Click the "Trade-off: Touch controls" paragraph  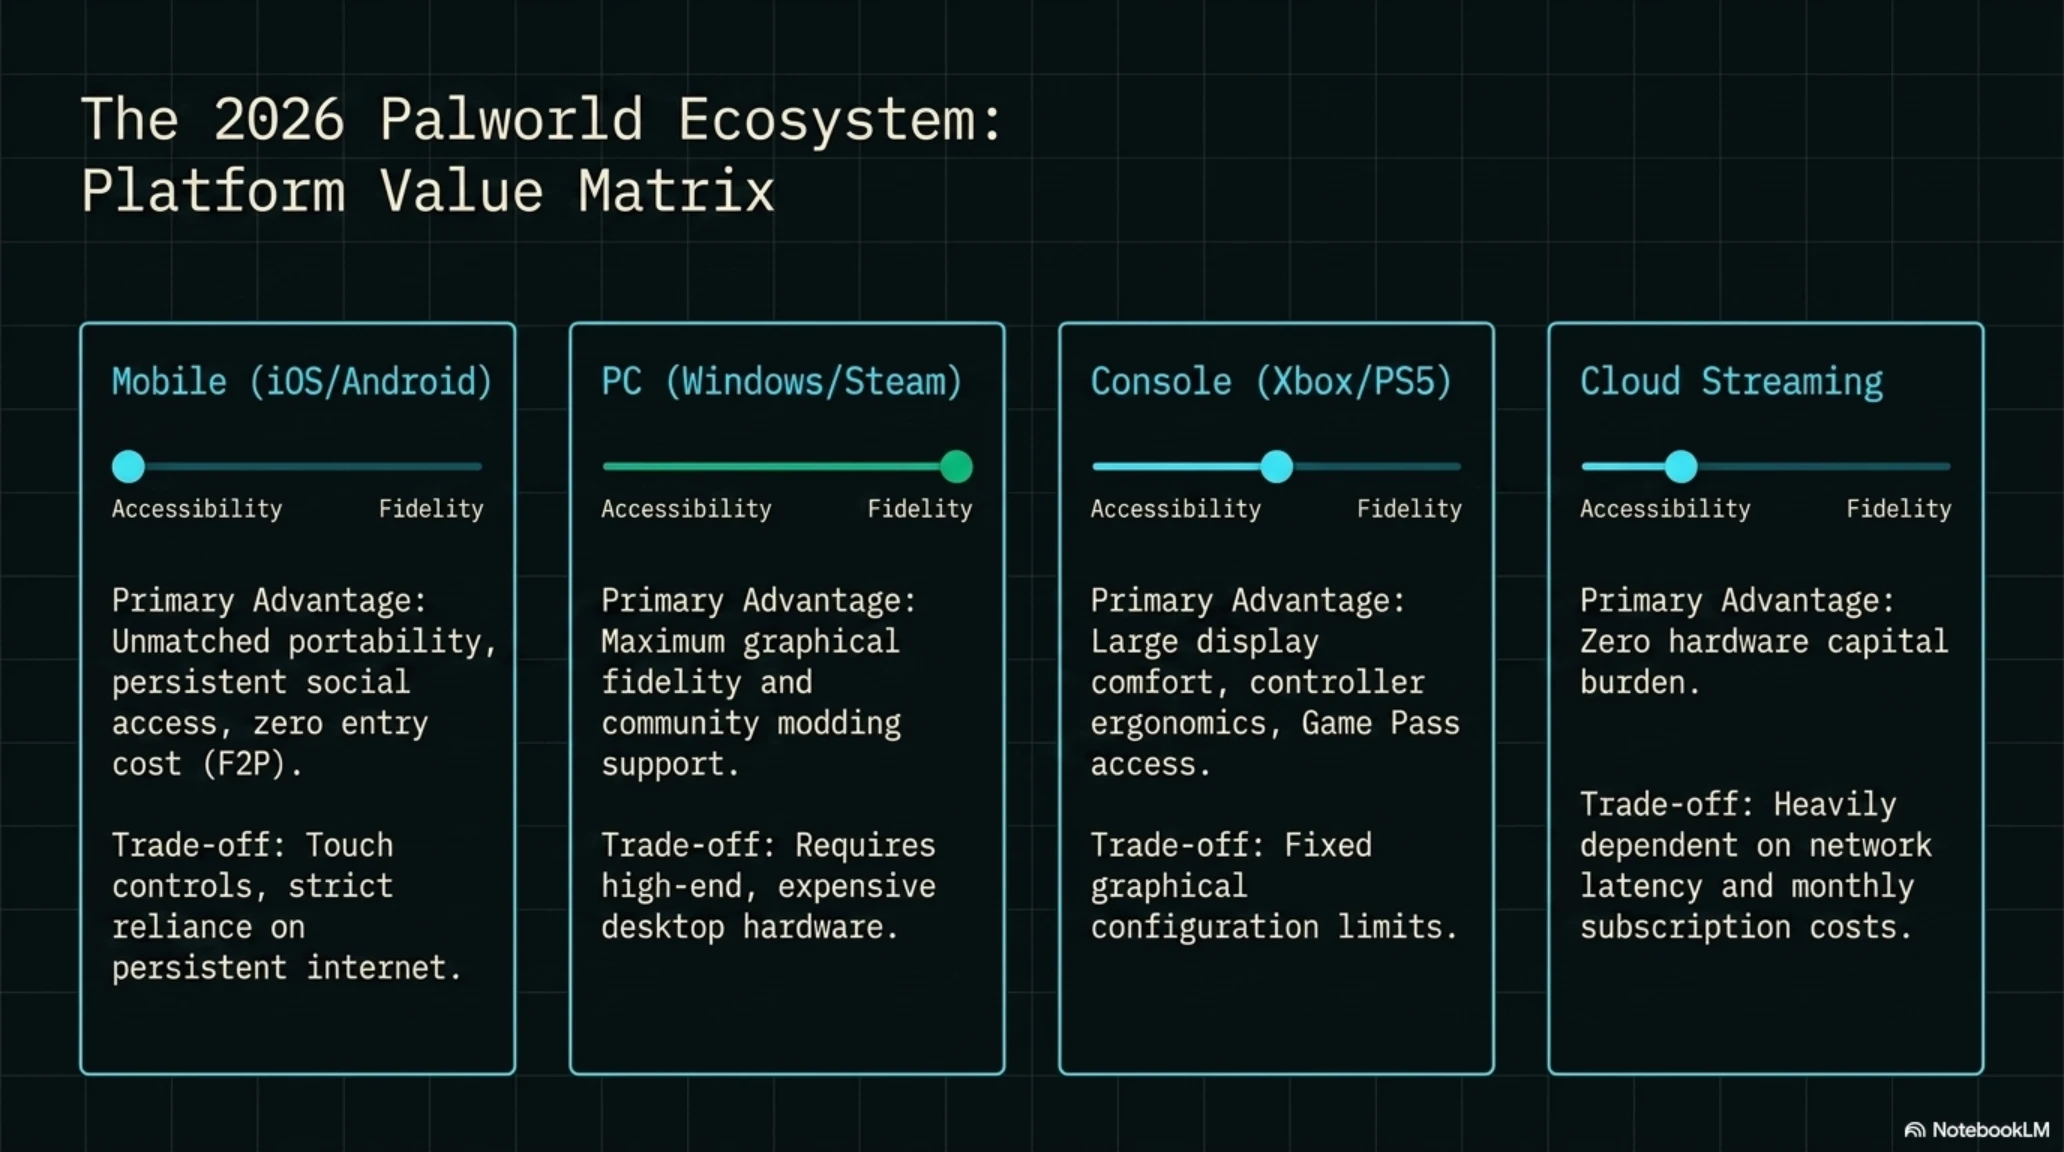pyautogui.click(x=287, y=906)
